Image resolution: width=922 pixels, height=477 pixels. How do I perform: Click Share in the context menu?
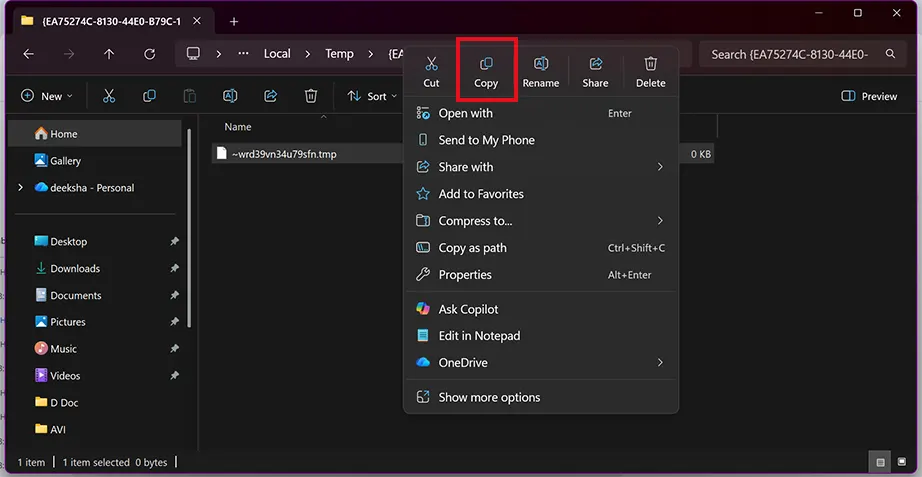595,72
